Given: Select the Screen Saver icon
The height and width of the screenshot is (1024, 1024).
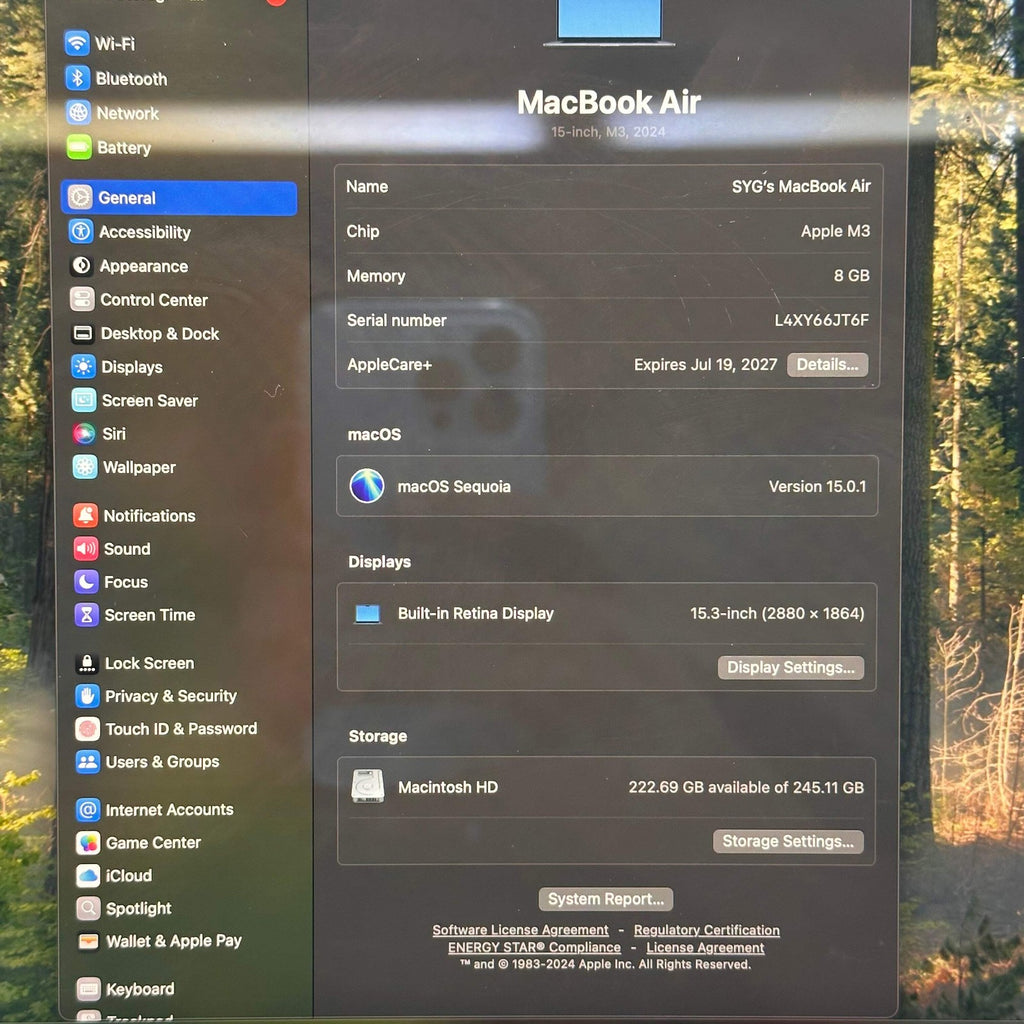Looking at the screenshot, I should click(x=84, y=400).
